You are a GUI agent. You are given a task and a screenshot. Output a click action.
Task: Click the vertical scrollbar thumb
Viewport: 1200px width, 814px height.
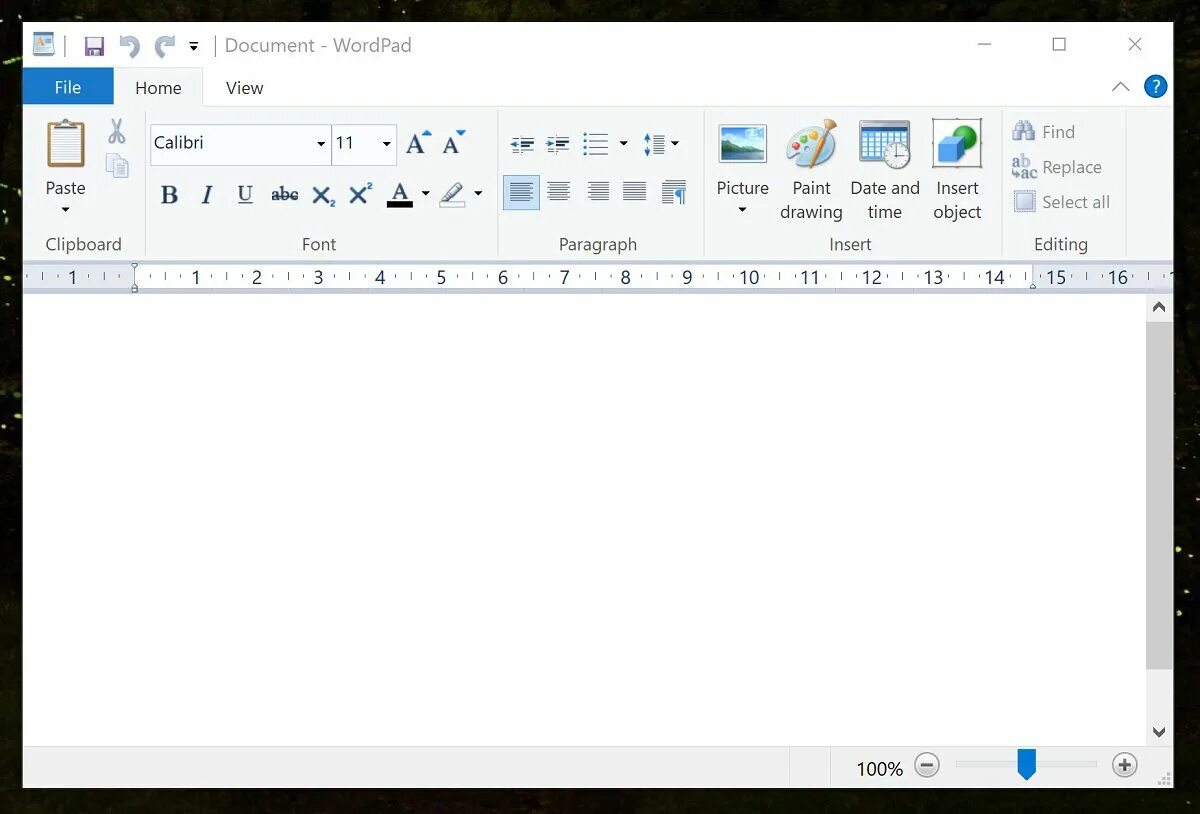point(1159,495)
